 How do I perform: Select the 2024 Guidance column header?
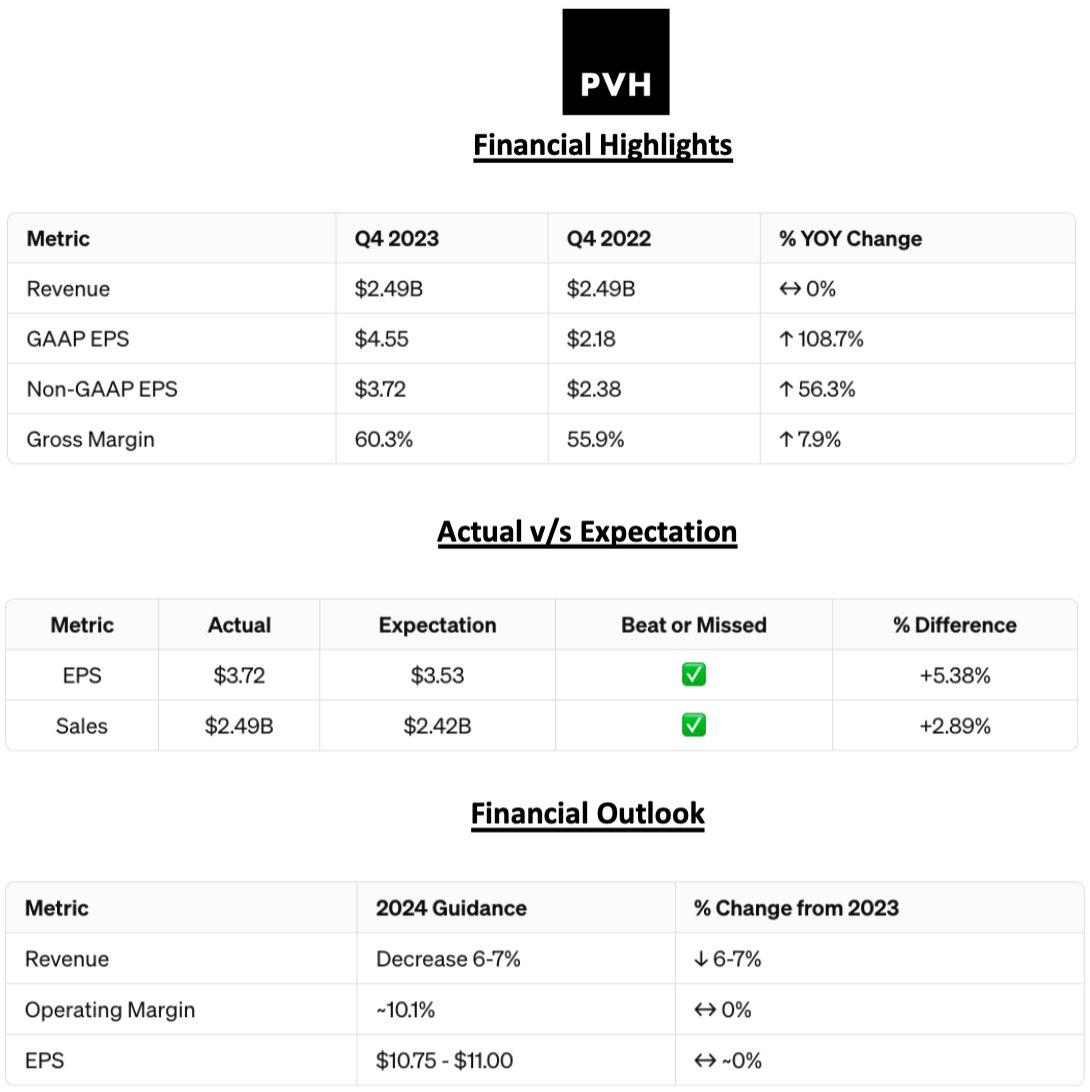[451, 908]
